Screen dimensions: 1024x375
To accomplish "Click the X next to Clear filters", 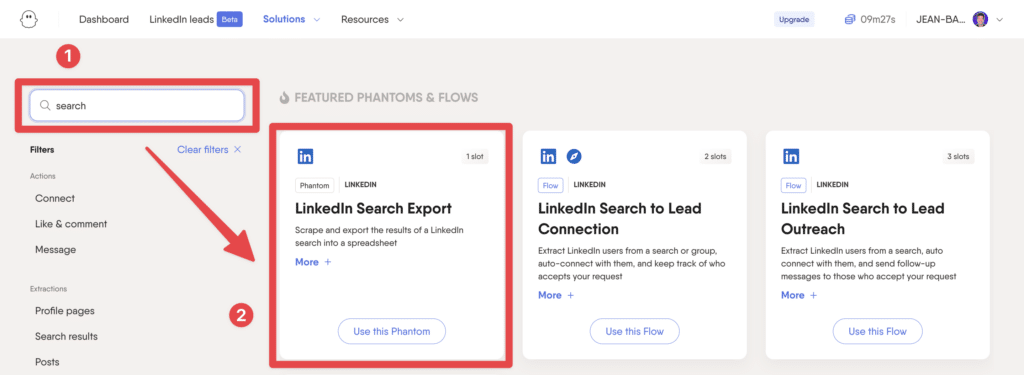I will [x=238, y=150].
